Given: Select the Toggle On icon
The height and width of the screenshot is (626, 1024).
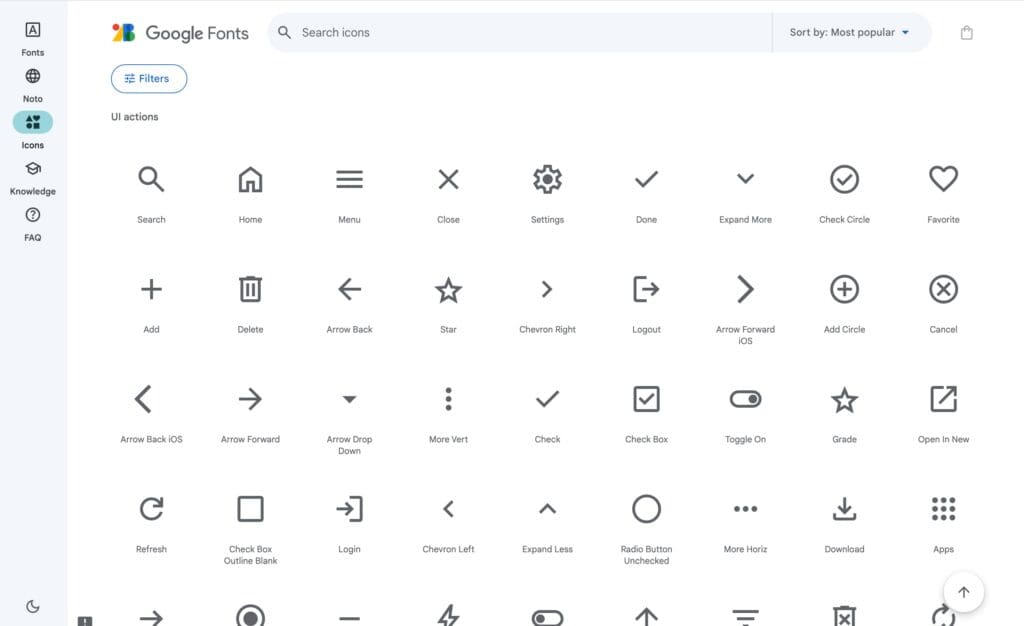Looking at the screenshot, I should pyautogui.click(x=744, y=398).
